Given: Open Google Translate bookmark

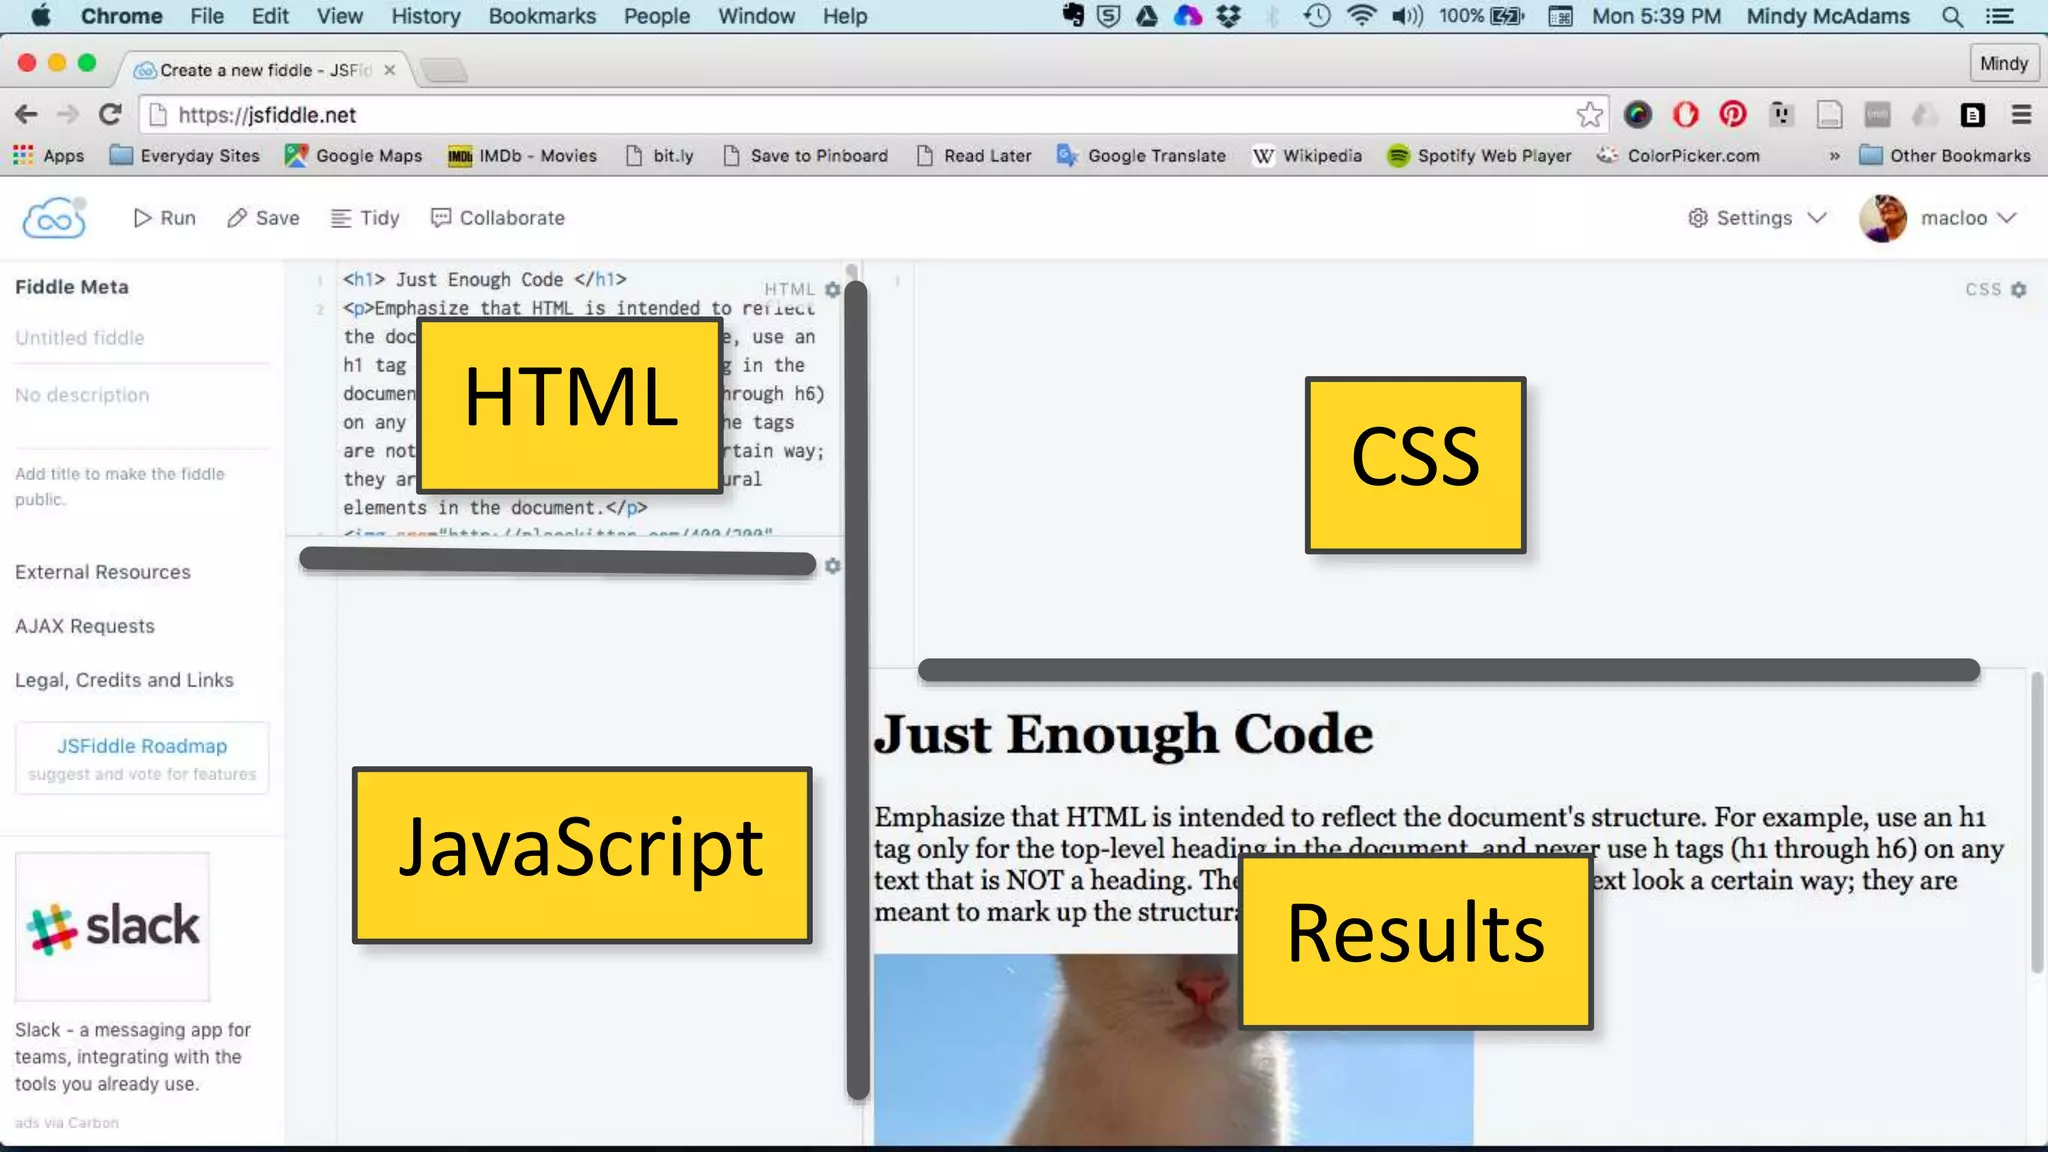Looking at the screenshot, I should point(1142,156).
